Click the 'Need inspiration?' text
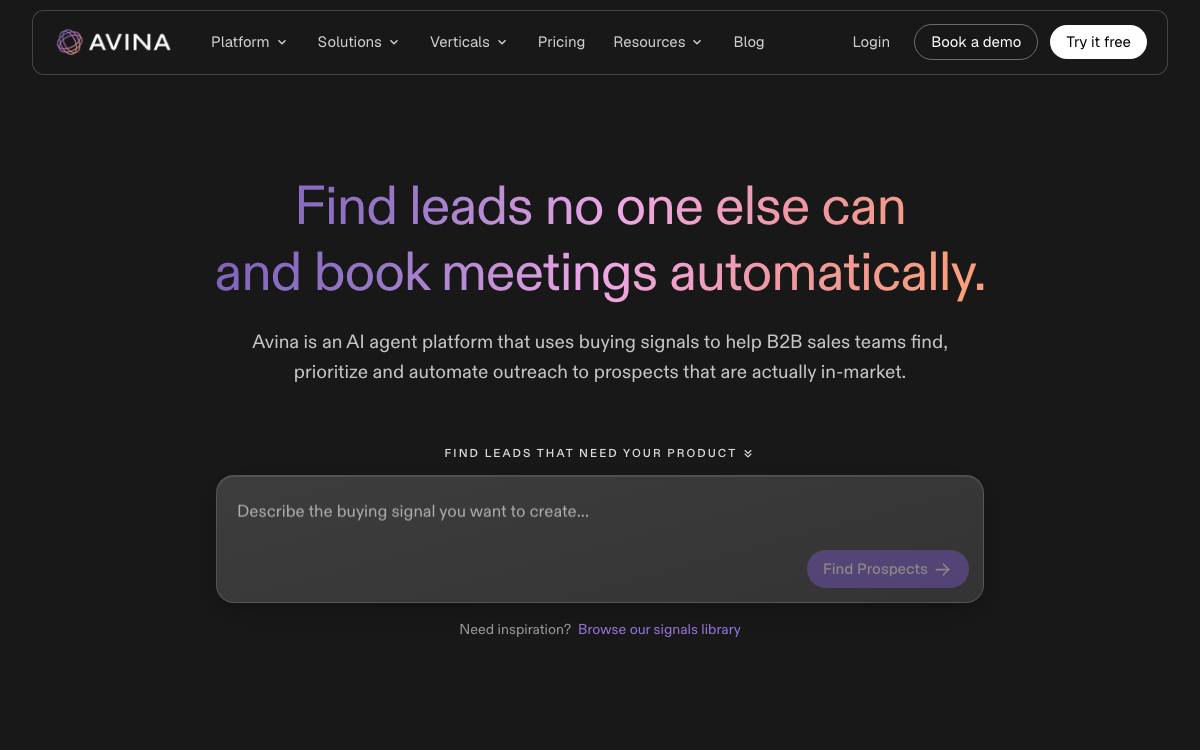 (x=515, y=629)
